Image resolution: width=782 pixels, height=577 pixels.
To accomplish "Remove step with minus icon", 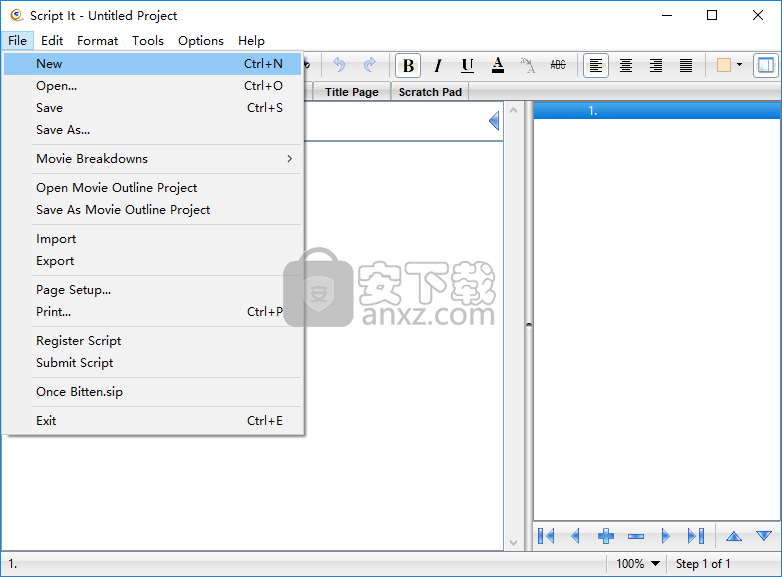I will pyautogui.click(x=635, y=536).
